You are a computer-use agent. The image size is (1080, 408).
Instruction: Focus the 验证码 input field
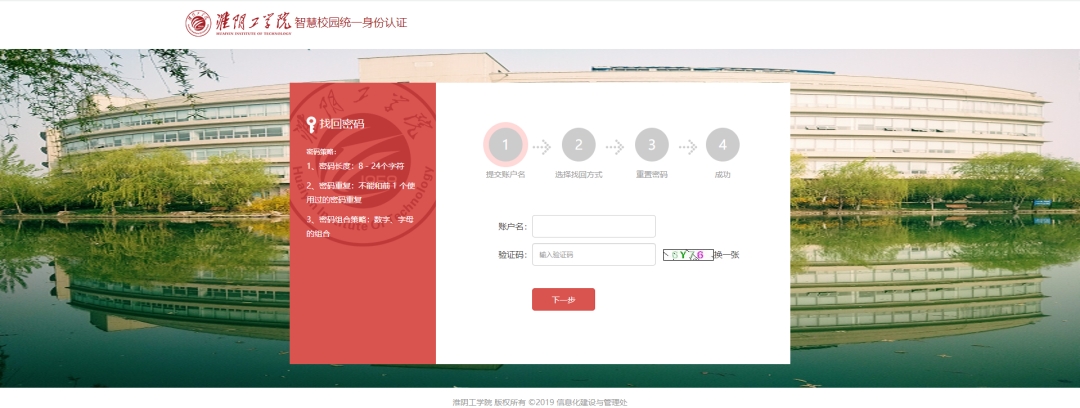coord(594,254)
